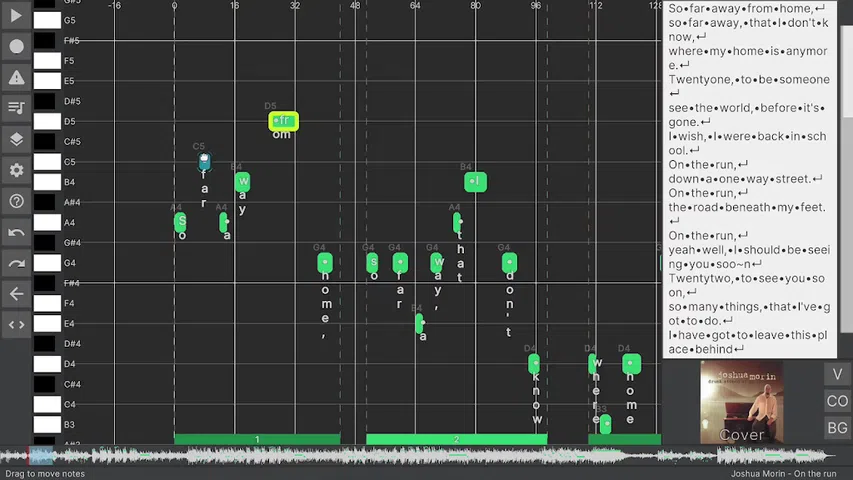This screenshot has width=853, height=480.
Task: Select the highlighted 'from' note on D5
Action: point(283,121)
